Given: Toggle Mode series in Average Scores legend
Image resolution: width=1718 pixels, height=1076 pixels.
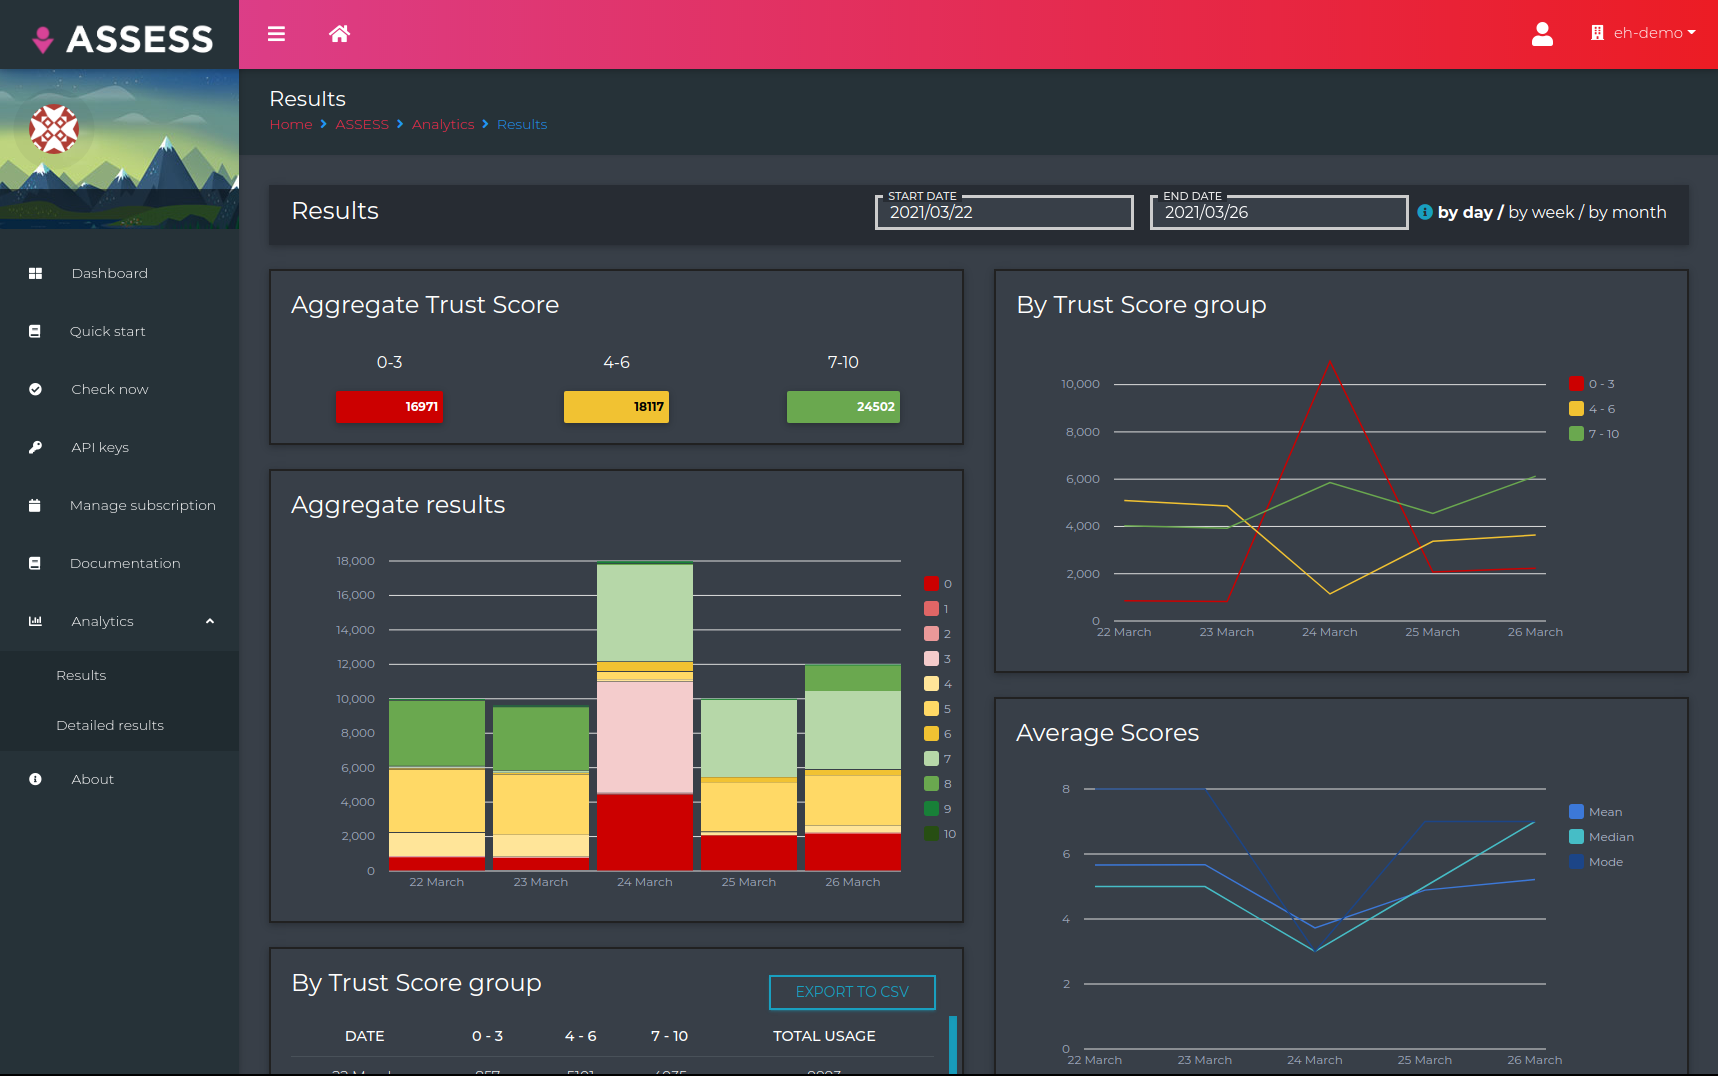Looking at the screenshot, I should tap(1596, 862).
